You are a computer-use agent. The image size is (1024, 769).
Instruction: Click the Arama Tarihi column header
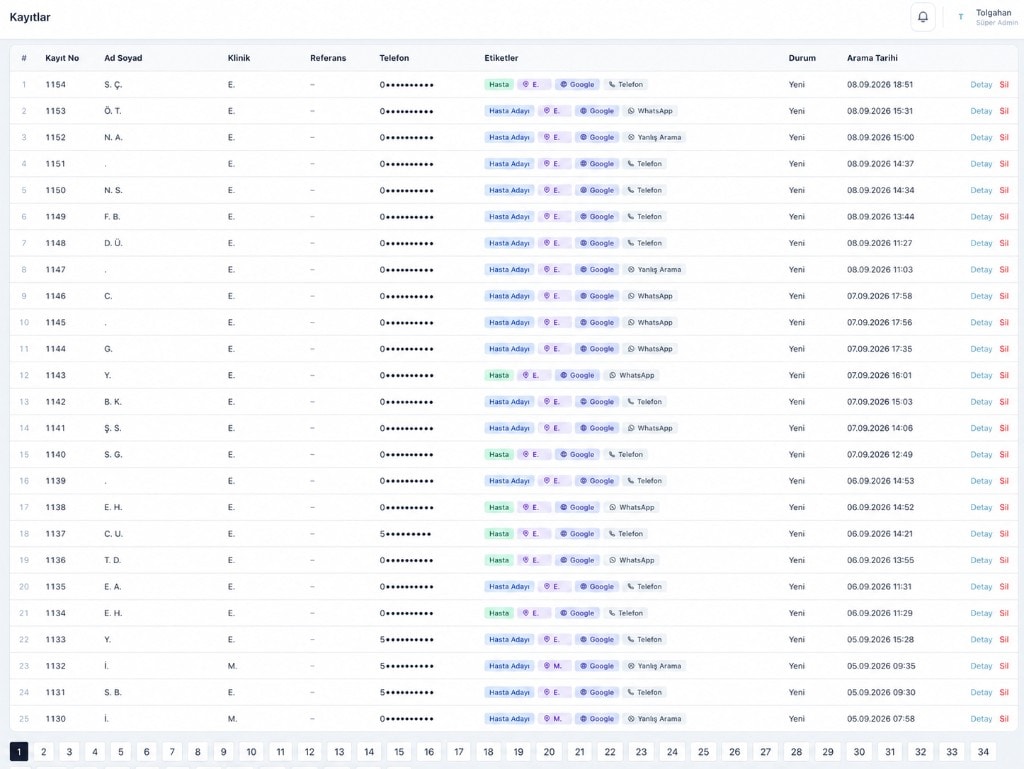pyautogui.click(x=872, y=58)
